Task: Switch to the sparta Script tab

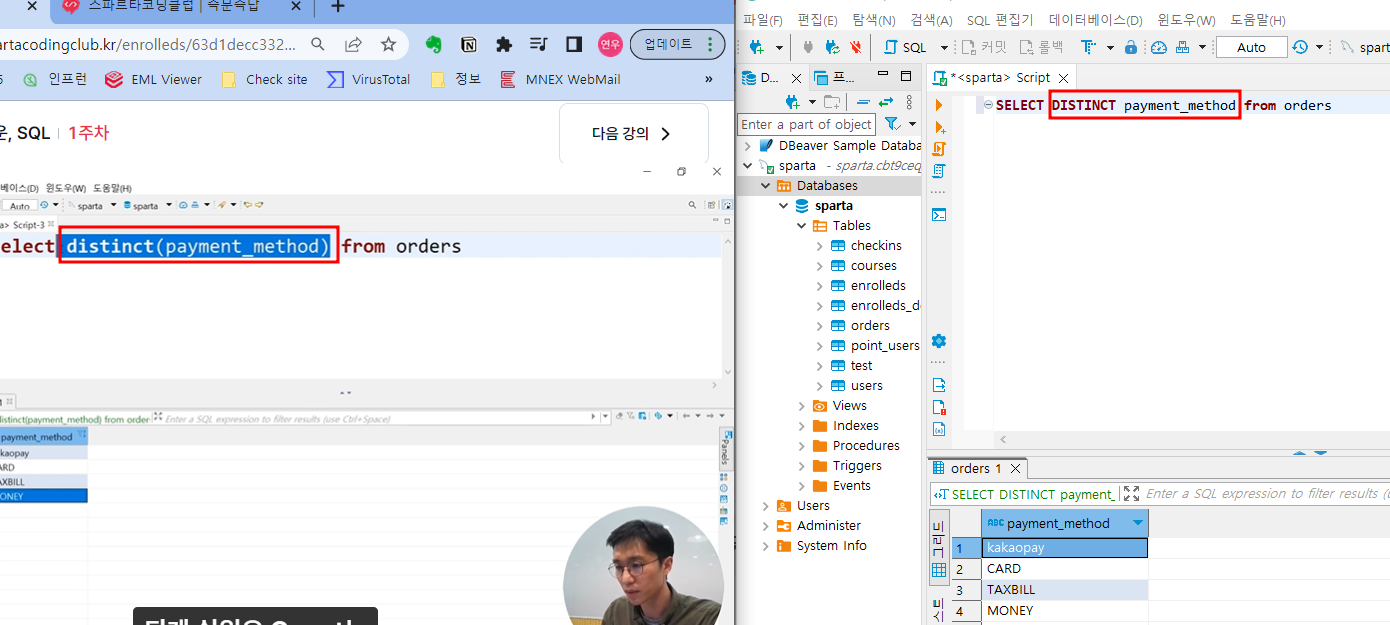Action: click(x=999, y=77)
